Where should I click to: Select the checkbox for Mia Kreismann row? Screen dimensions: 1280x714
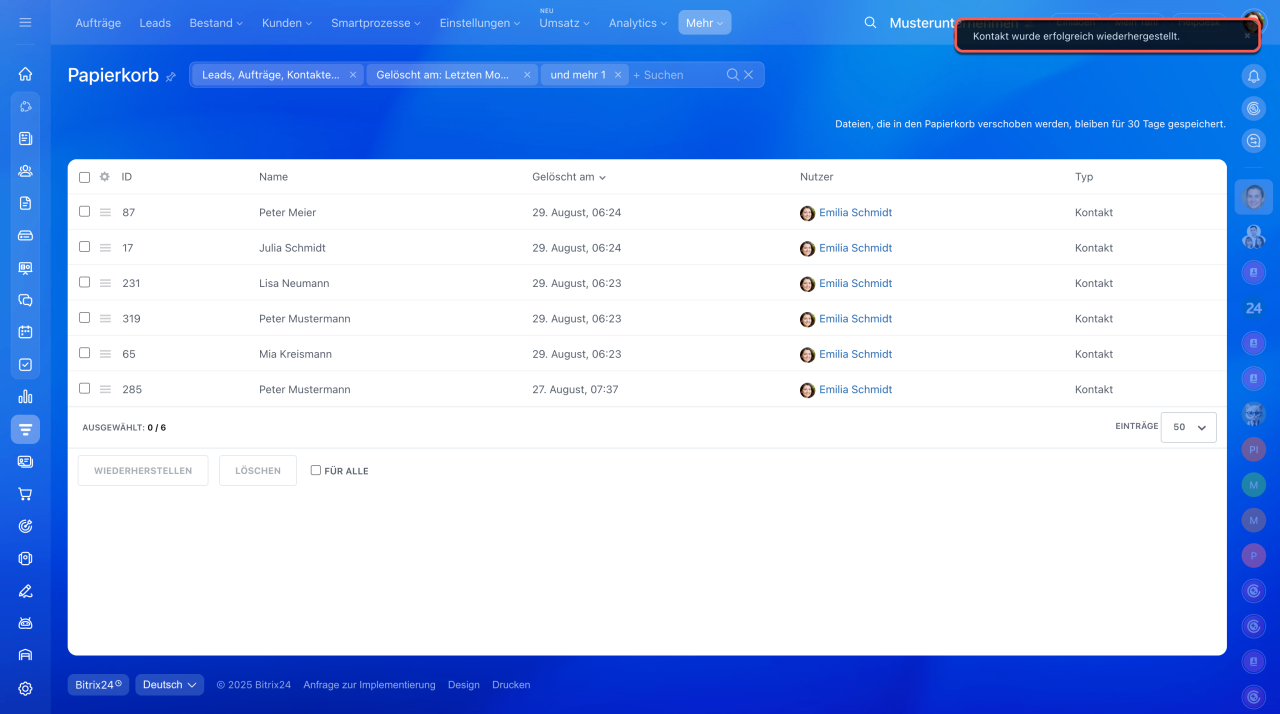point(84,353)
